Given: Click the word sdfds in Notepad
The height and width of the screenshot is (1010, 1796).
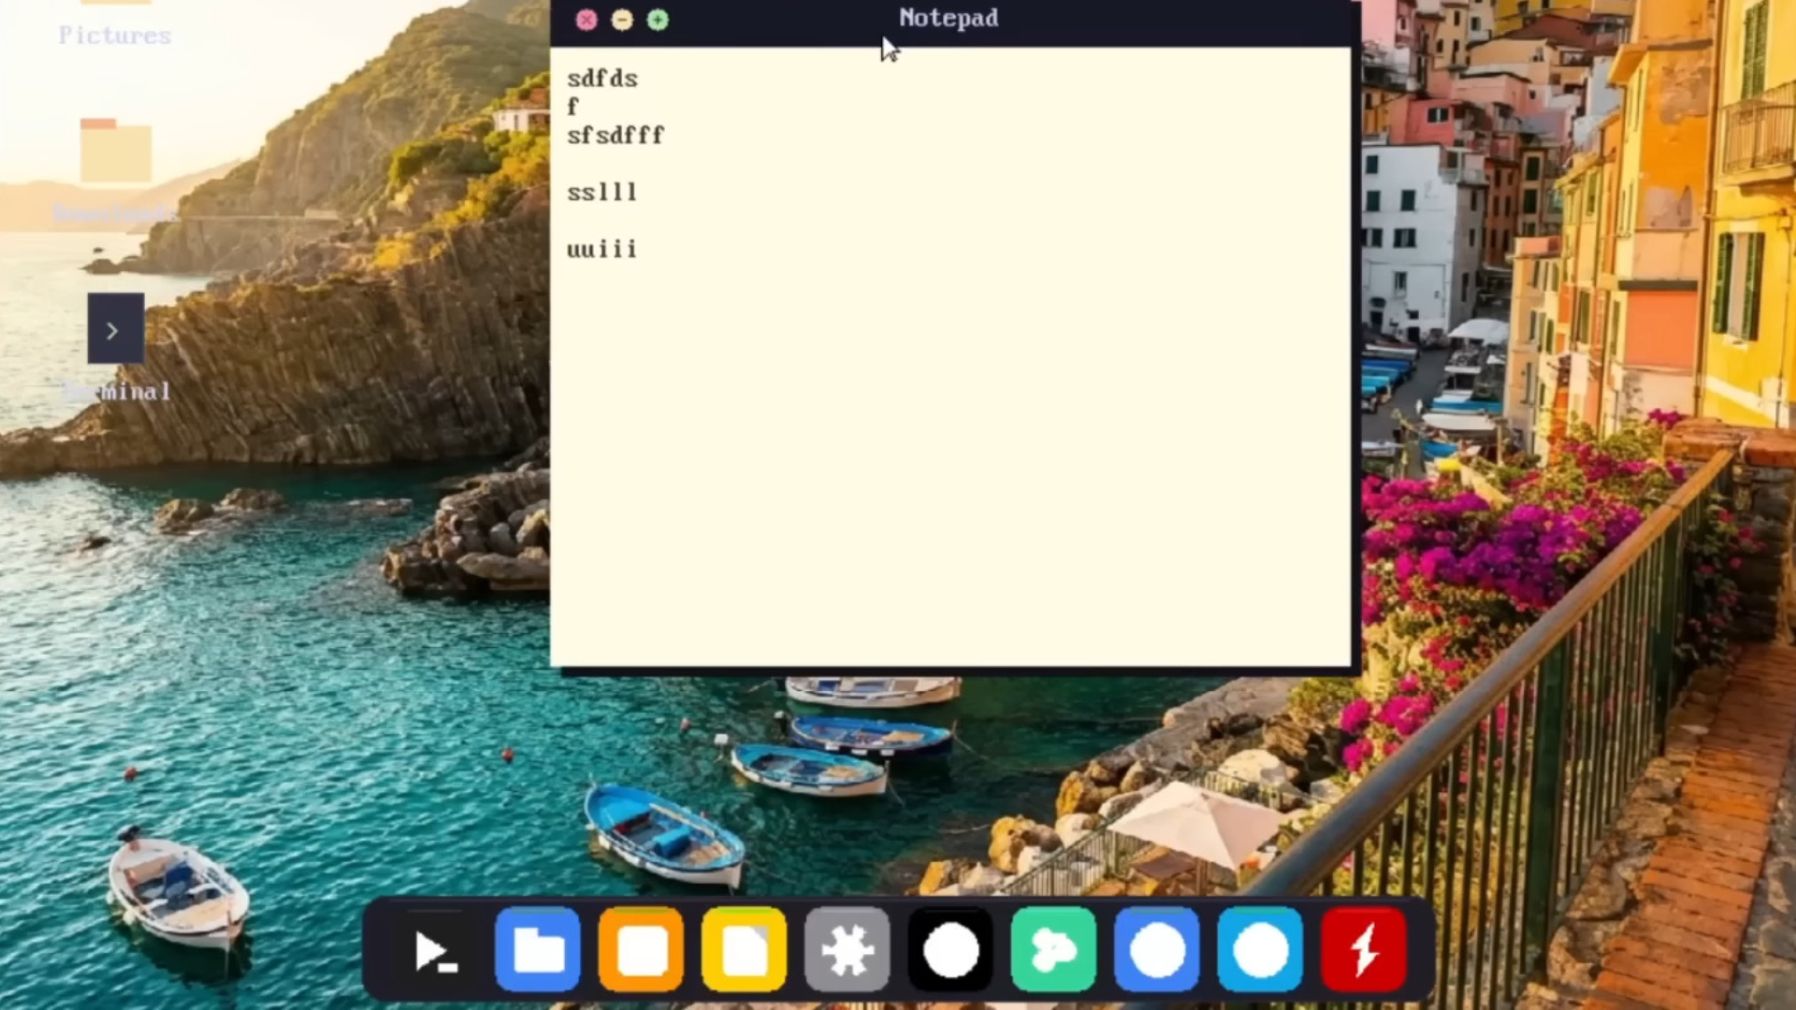Looking at the screenshot, I should [602, 77].
